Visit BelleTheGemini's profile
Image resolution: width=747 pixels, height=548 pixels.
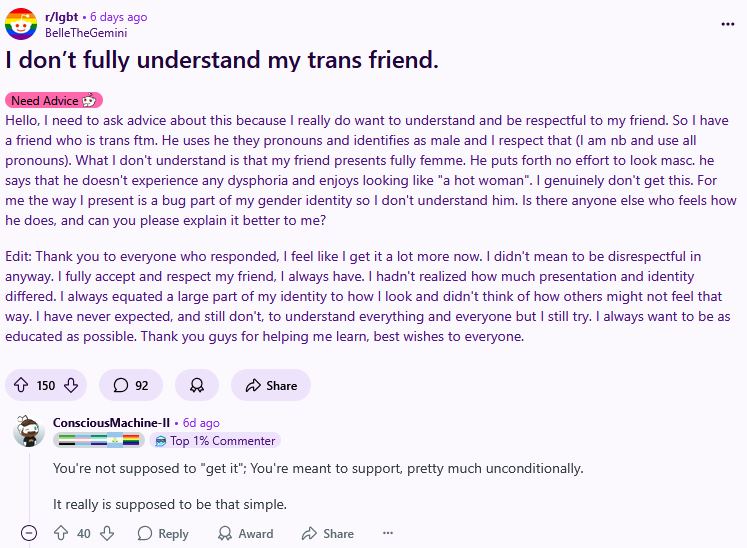86,33
